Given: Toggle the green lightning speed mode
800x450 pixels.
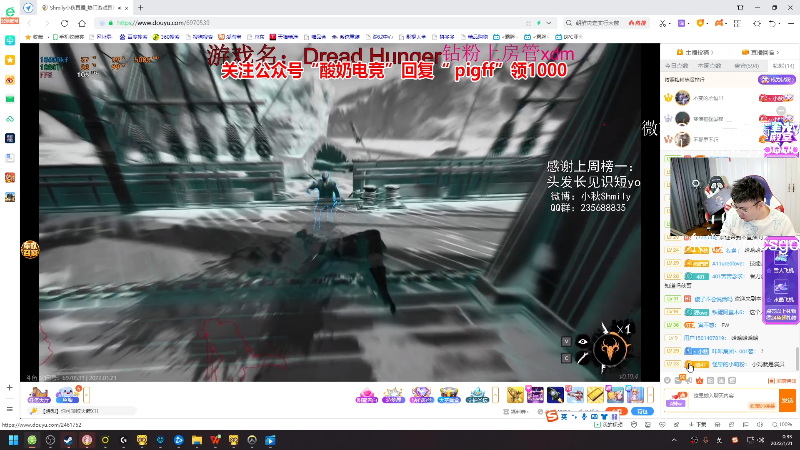Looking at the screenshot, I should (x=539, y=23).
